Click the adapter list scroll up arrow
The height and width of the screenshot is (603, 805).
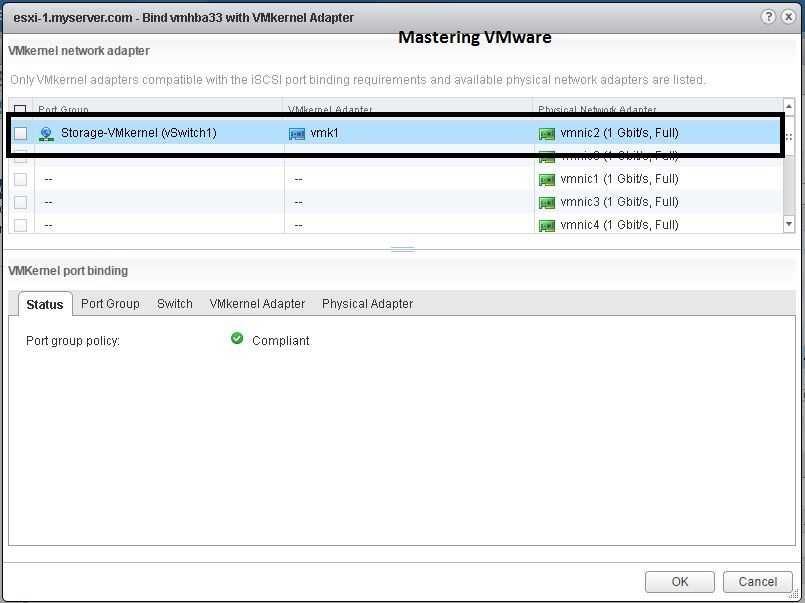(x=789, y=106)
